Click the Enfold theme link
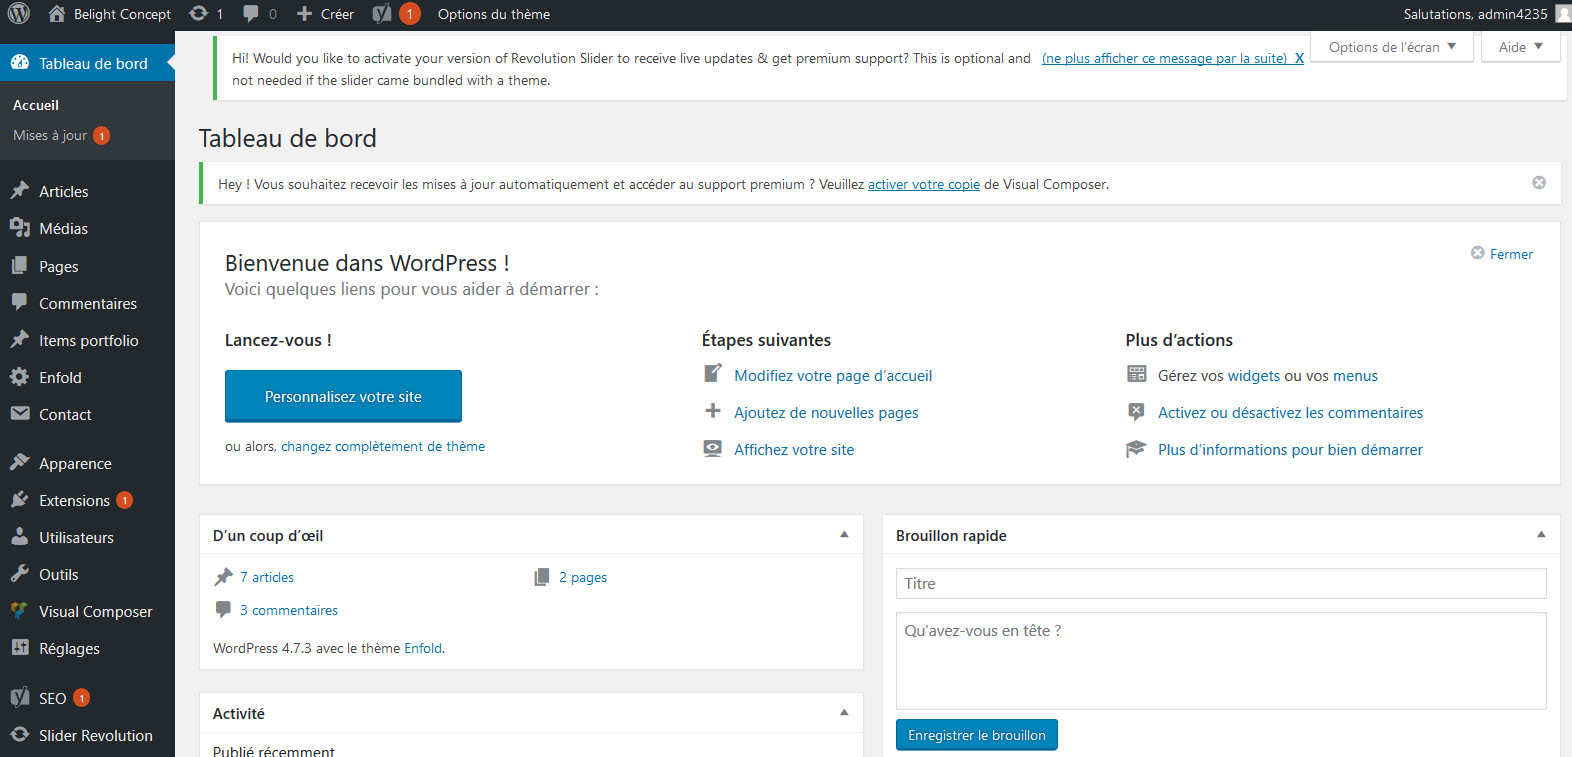The image size is (1572, 757). tap(423, 648)
